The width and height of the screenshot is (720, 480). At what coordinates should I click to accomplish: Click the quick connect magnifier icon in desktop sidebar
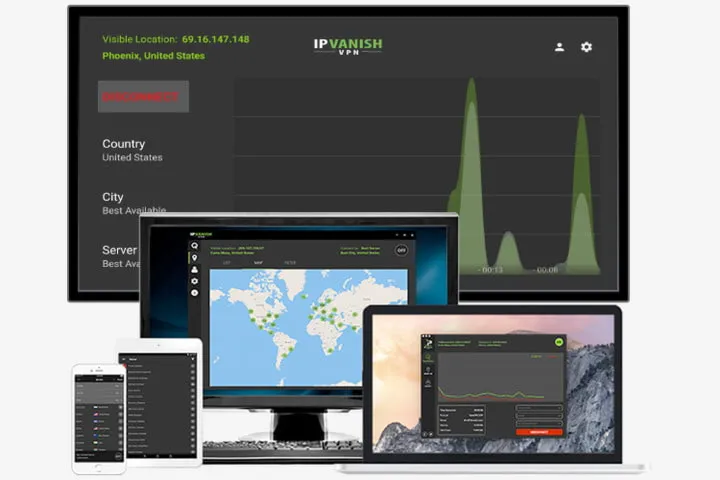coord(195,246)
